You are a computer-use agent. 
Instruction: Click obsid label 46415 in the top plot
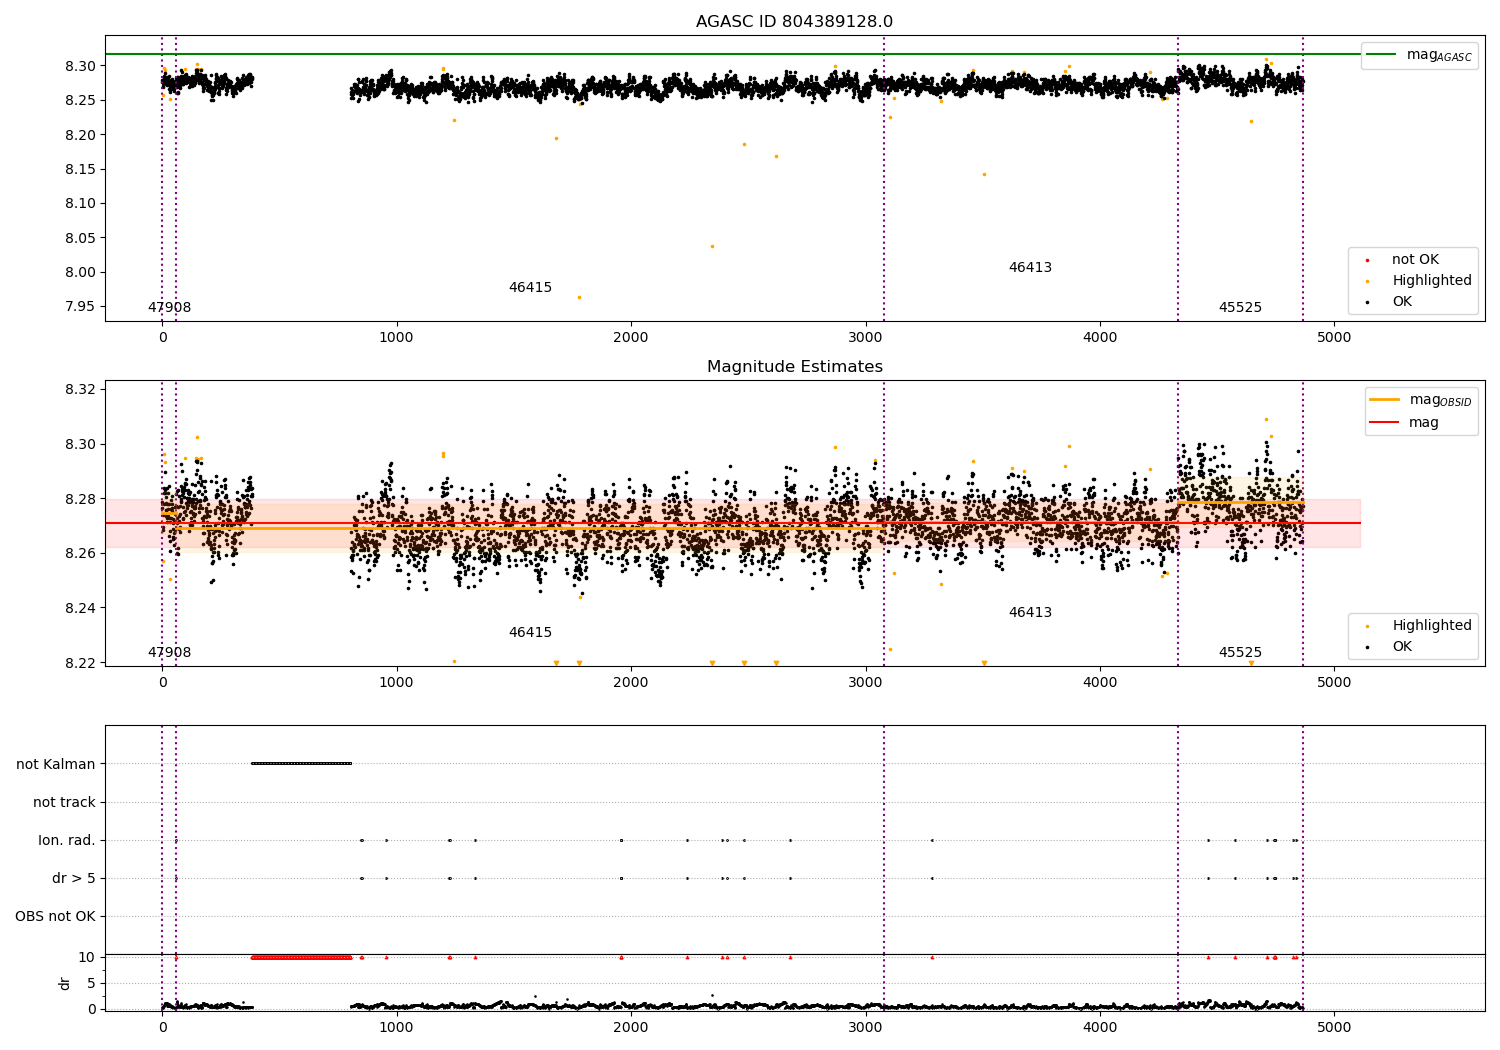(530, 288)
